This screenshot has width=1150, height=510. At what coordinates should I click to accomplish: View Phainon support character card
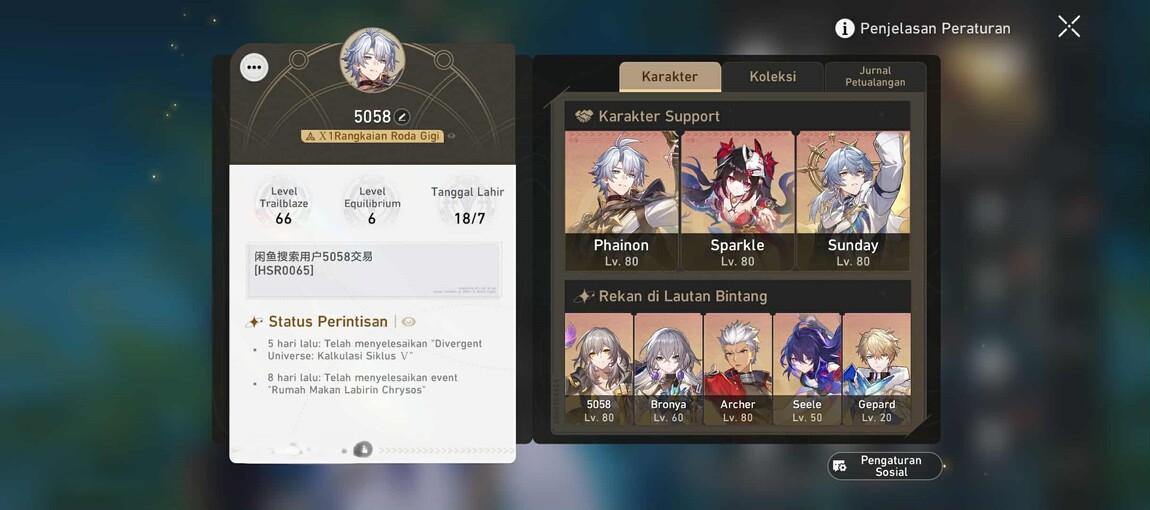[621, 200]
